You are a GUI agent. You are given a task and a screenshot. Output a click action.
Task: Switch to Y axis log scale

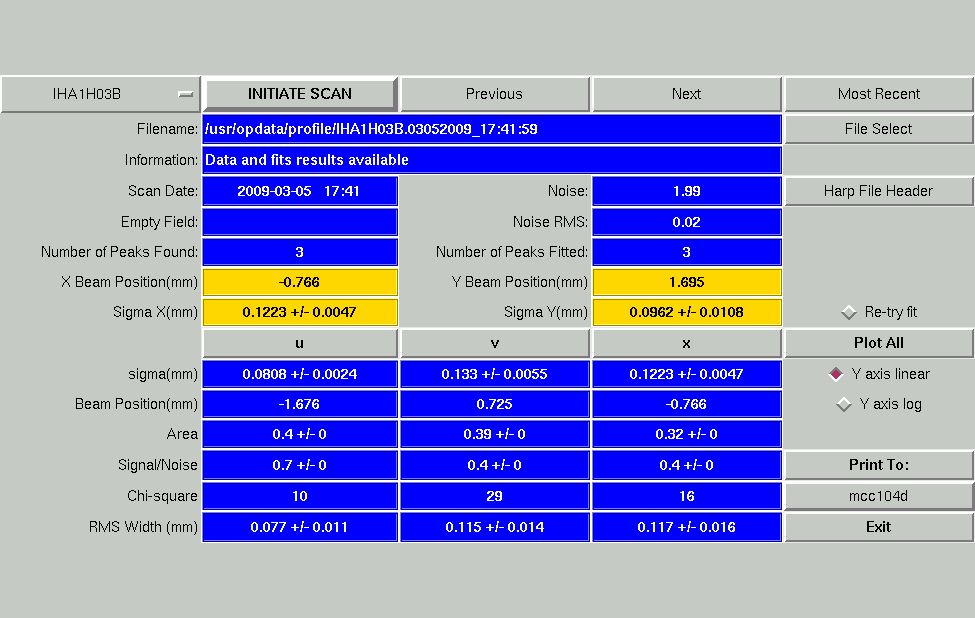tap(879, 404)
